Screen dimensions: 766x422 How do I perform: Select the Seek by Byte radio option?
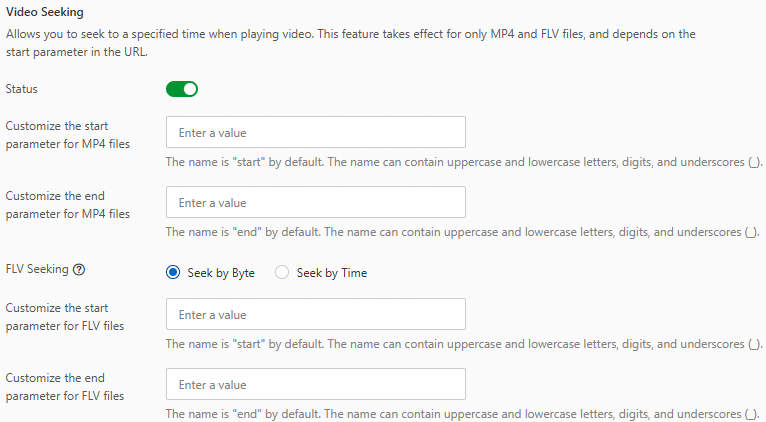(x=174, y=273)
